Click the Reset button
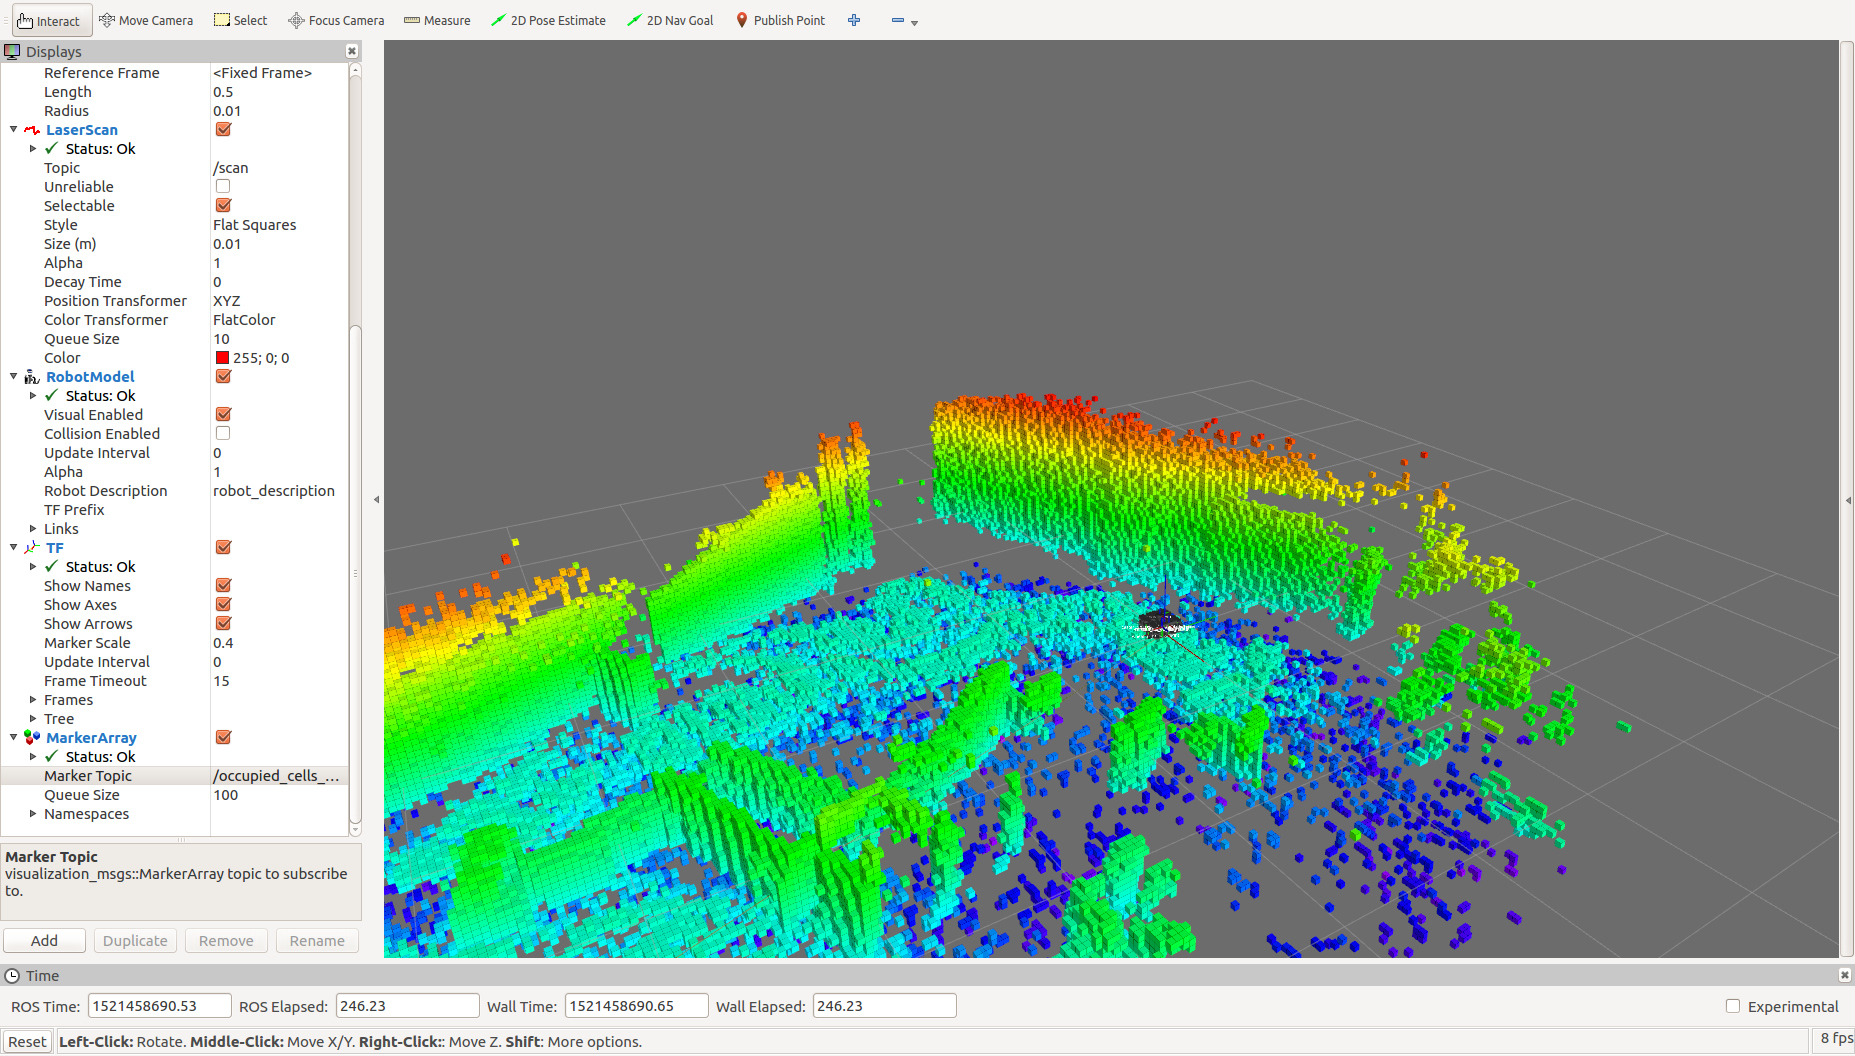This screenshot has width=1855, height=1056. pos(27,1042)
